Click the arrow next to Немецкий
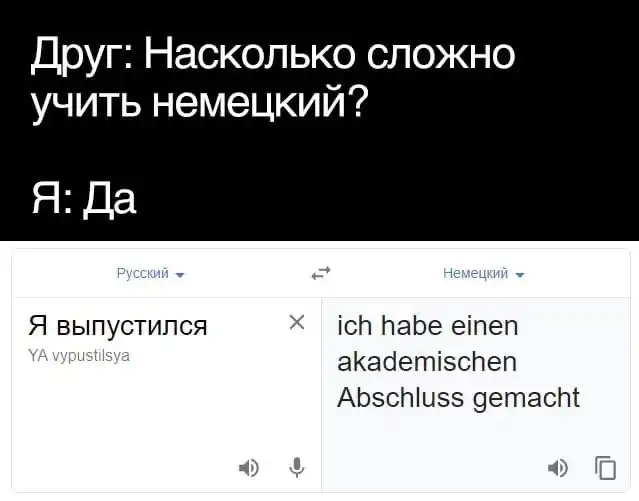This screenshot has height=501, width=639. [x=521, y=274]
